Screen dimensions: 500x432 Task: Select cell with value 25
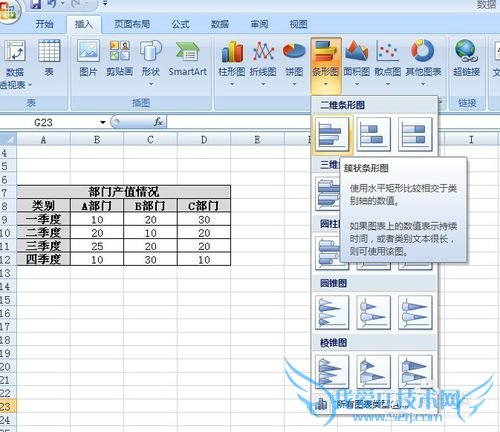[97, 246]
